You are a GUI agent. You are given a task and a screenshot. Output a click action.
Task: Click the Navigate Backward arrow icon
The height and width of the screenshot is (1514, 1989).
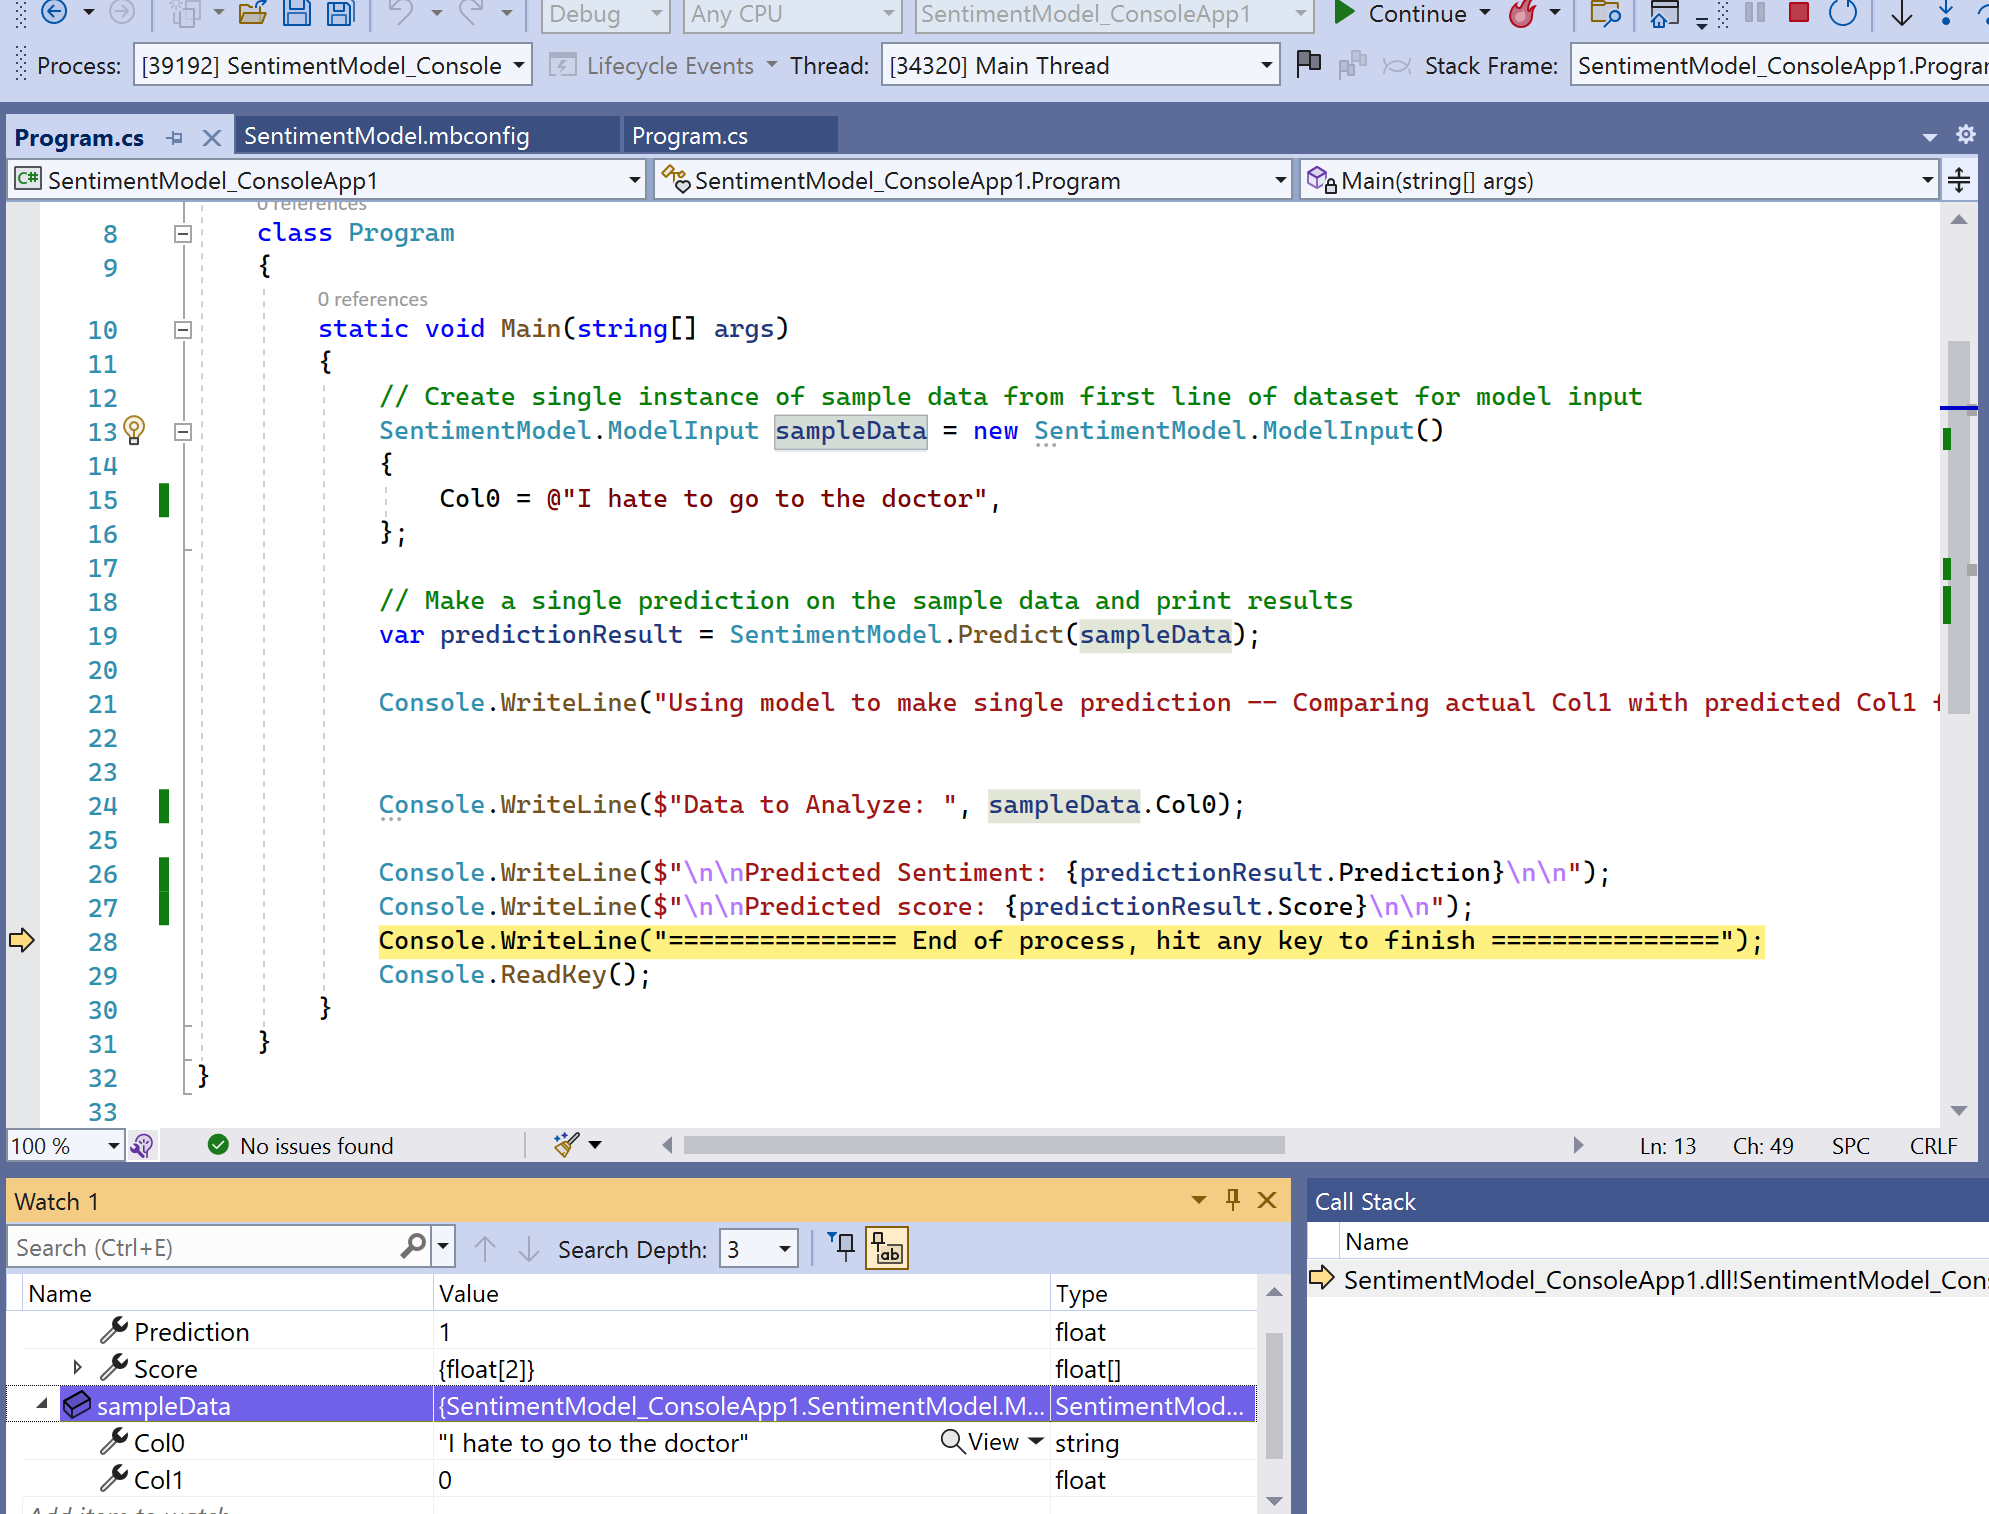(54, 13)
